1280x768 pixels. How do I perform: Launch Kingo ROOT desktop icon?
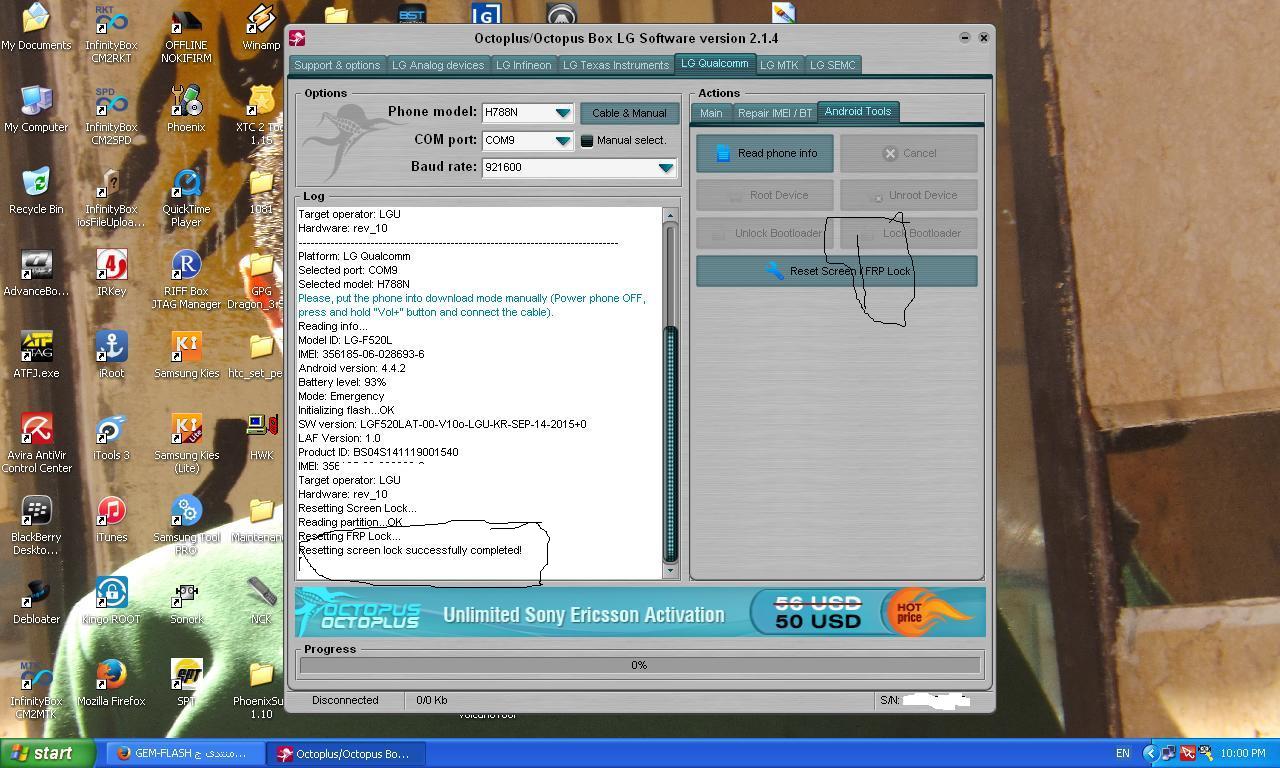(111, 601)
